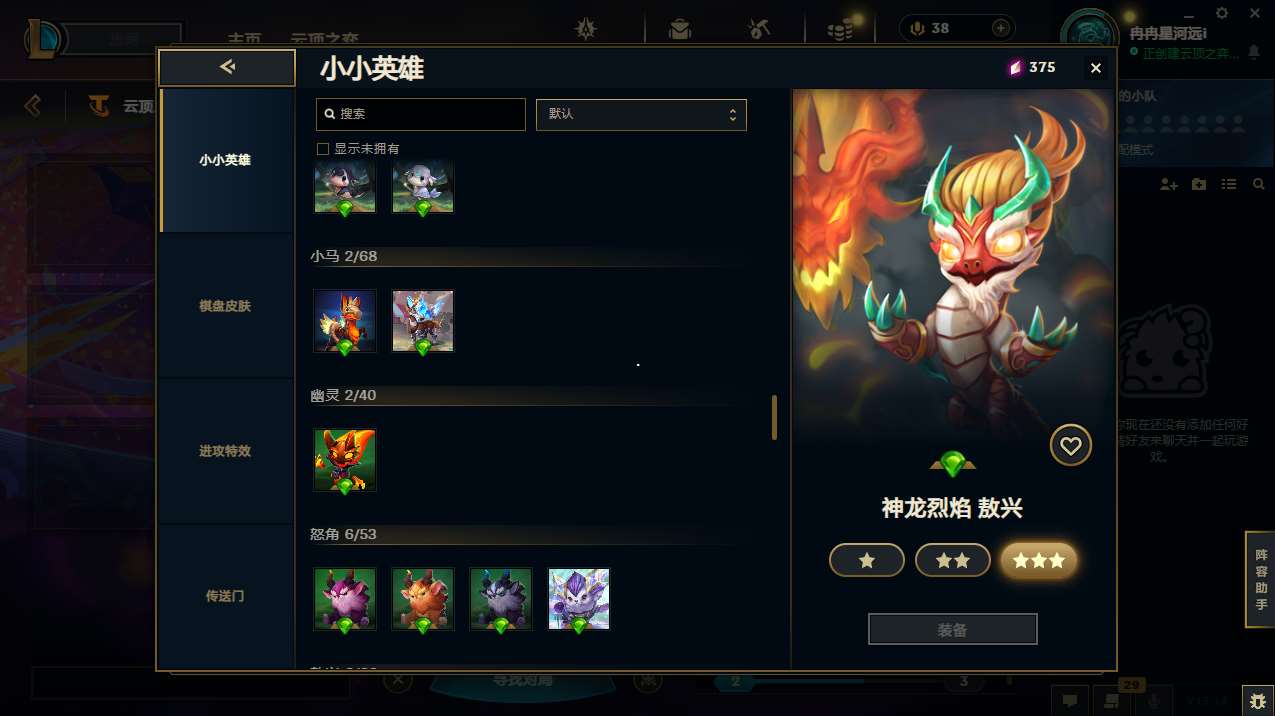
Task: Select the one-star level toggle
Action: (x=867, y=561)
